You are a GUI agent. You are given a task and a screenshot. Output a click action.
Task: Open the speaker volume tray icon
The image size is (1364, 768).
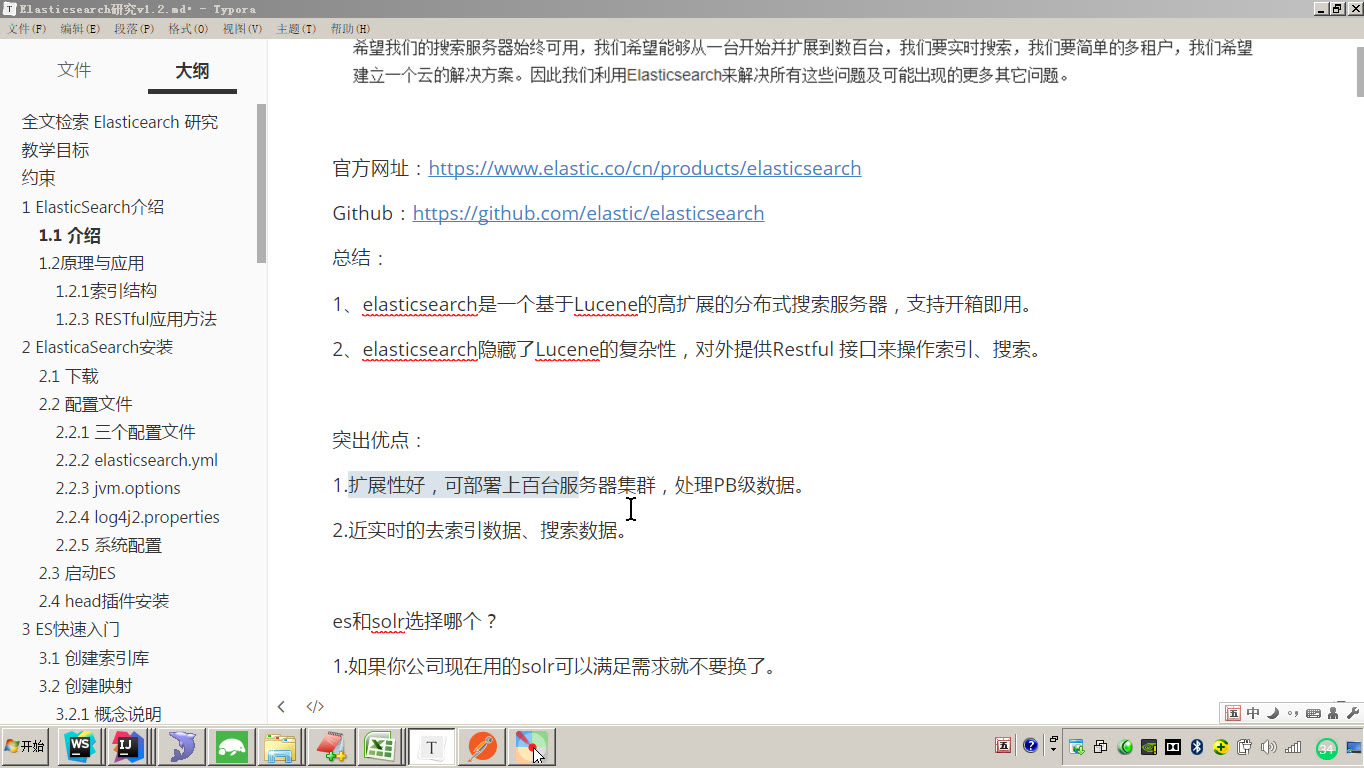(x=1269, y=747)
